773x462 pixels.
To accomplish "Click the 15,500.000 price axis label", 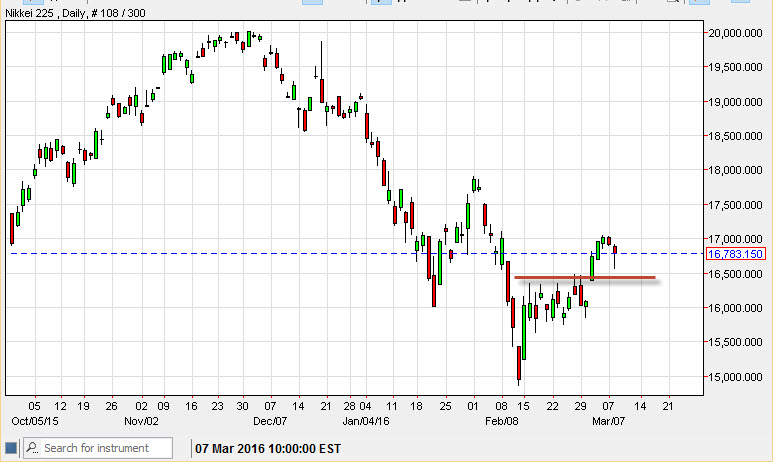I will tap(736, 342).
